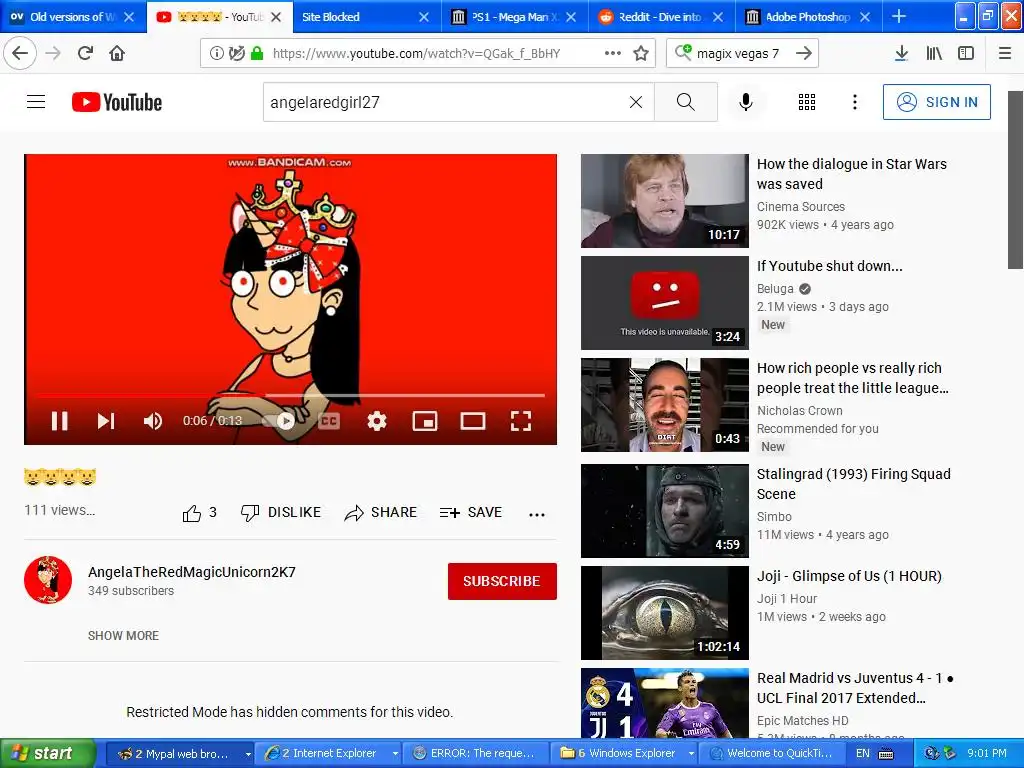Bookmark this page with the star
This screenshot has height=768, width=1024.
point(641,53)
